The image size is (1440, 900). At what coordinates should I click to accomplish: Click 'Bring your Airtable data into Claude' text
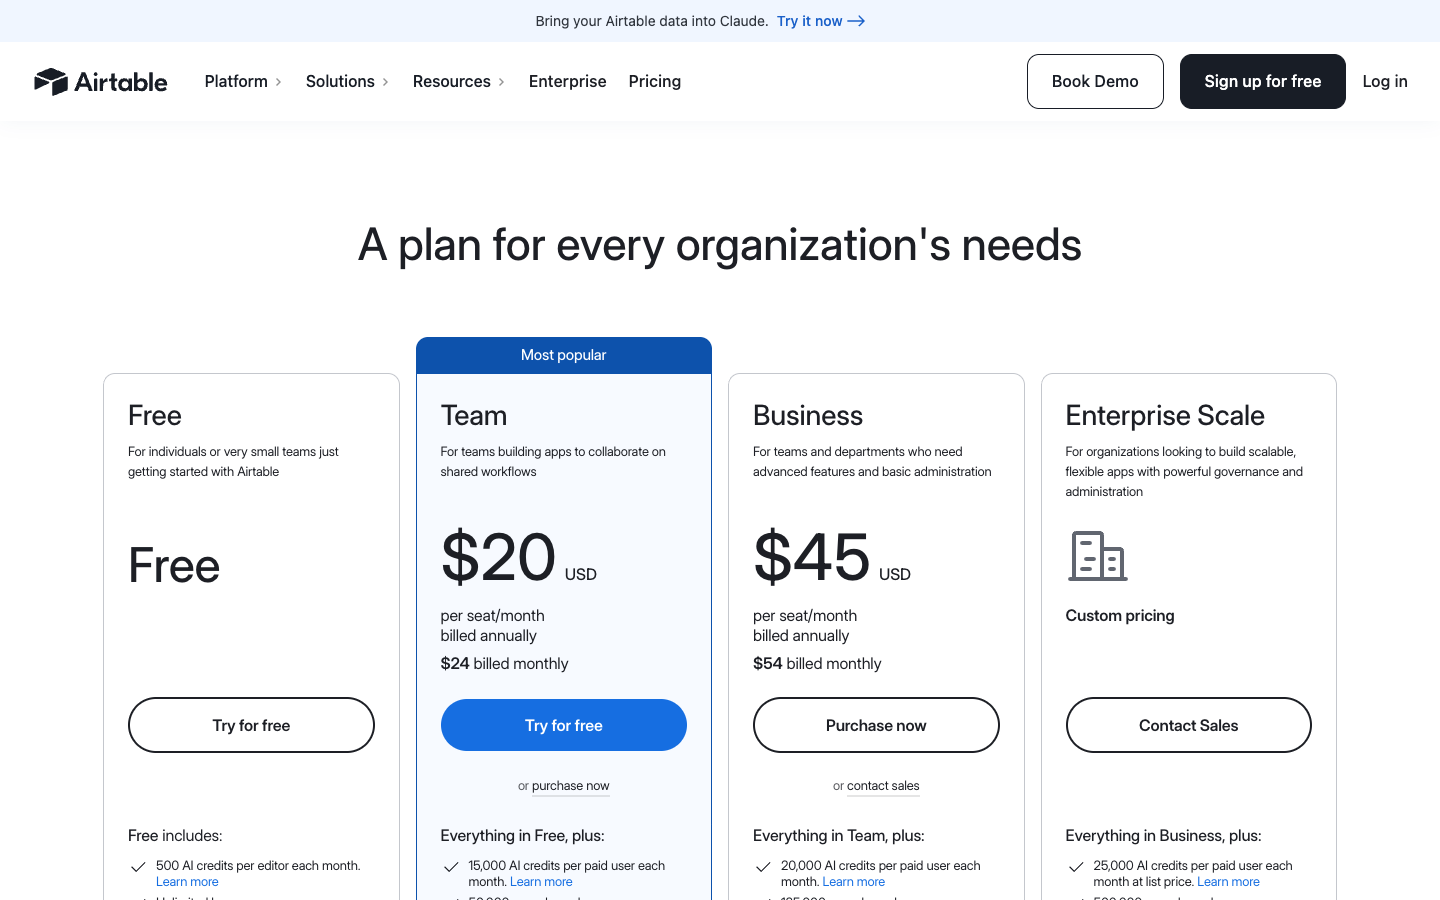[x=652, y=21]
